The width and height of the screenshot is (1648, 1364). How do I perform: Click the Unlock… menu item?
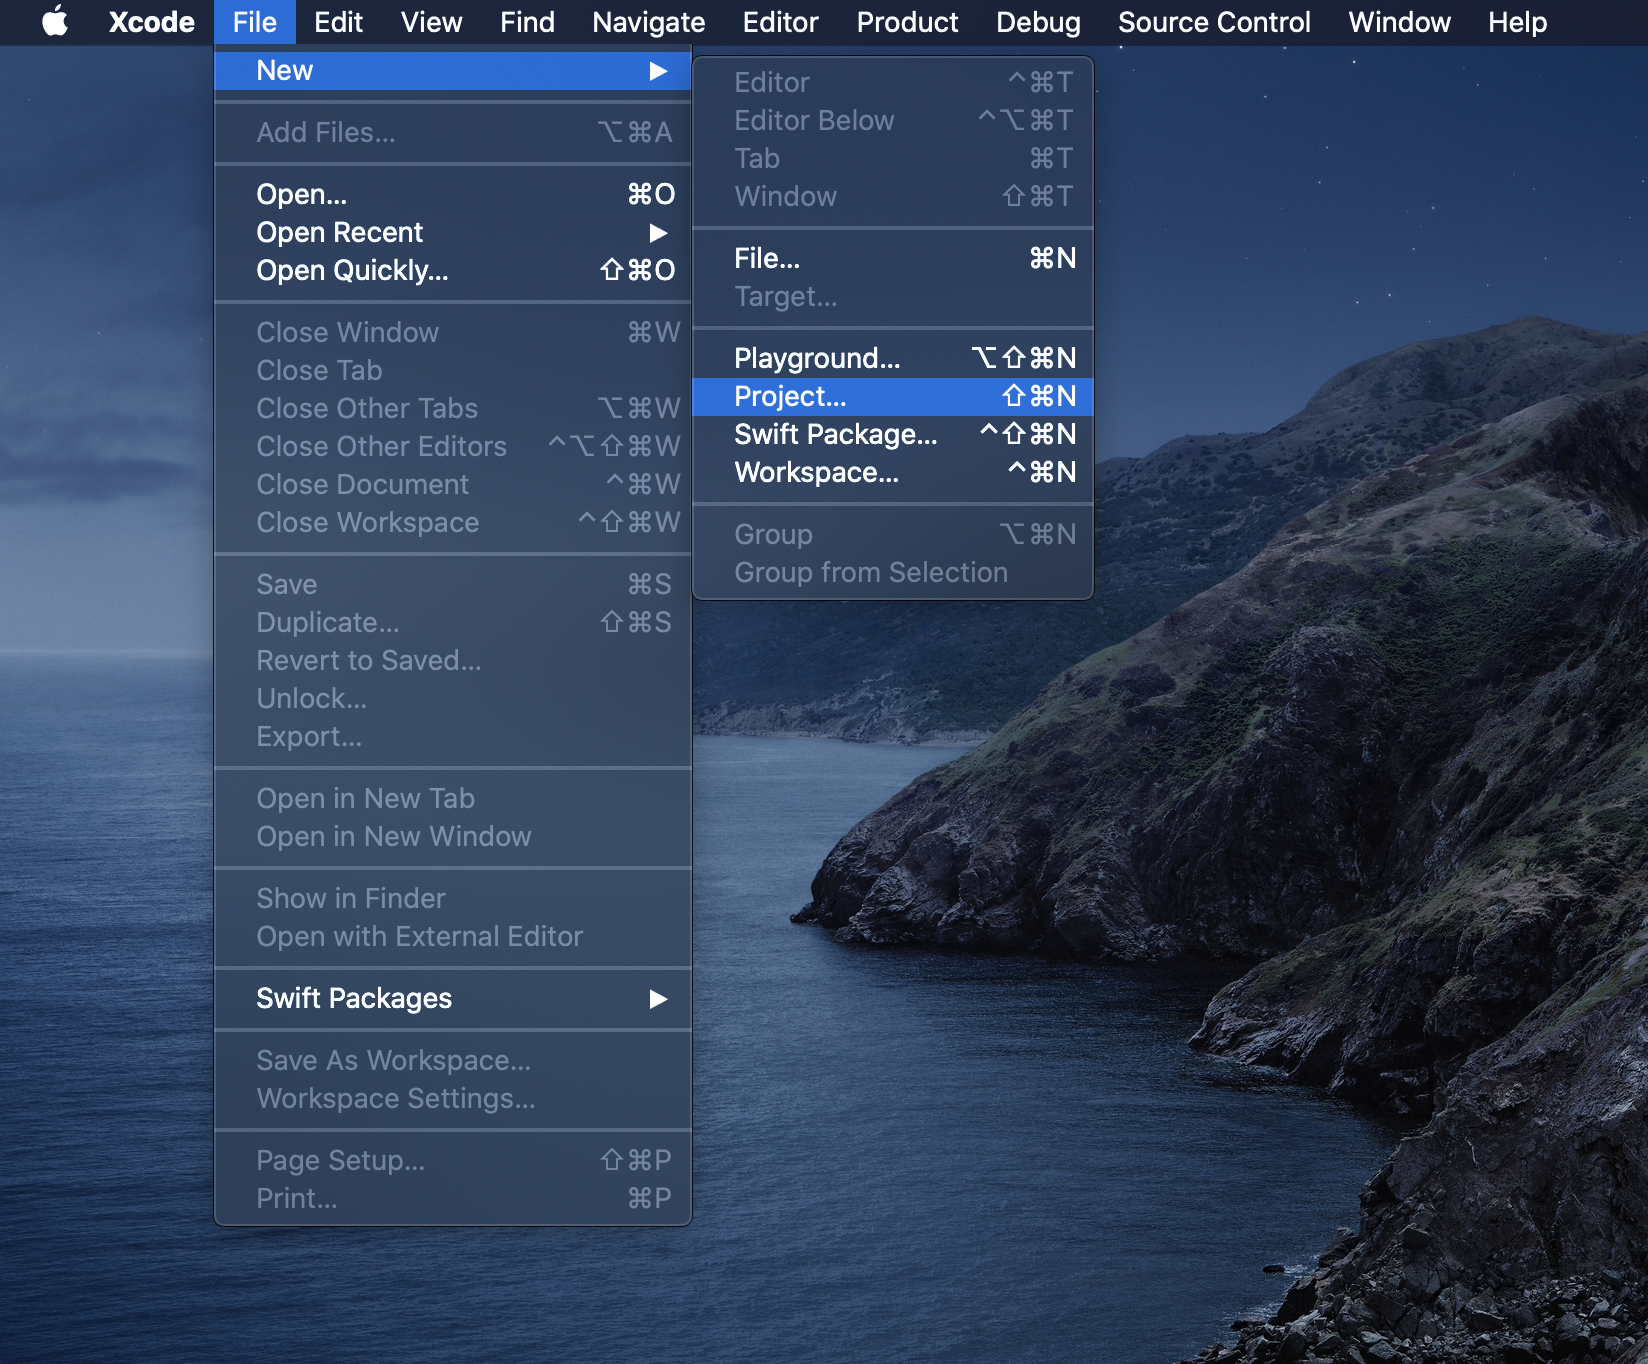pyautogui.click(x=453, y=699)
